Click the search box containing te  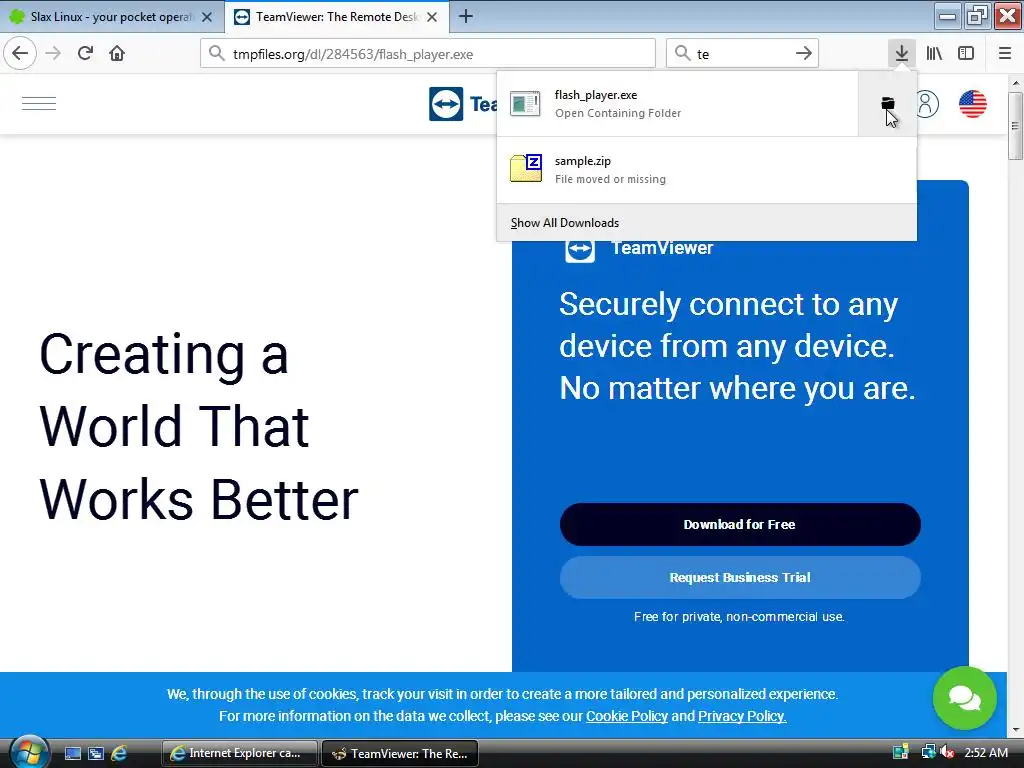tap(742, 54)
